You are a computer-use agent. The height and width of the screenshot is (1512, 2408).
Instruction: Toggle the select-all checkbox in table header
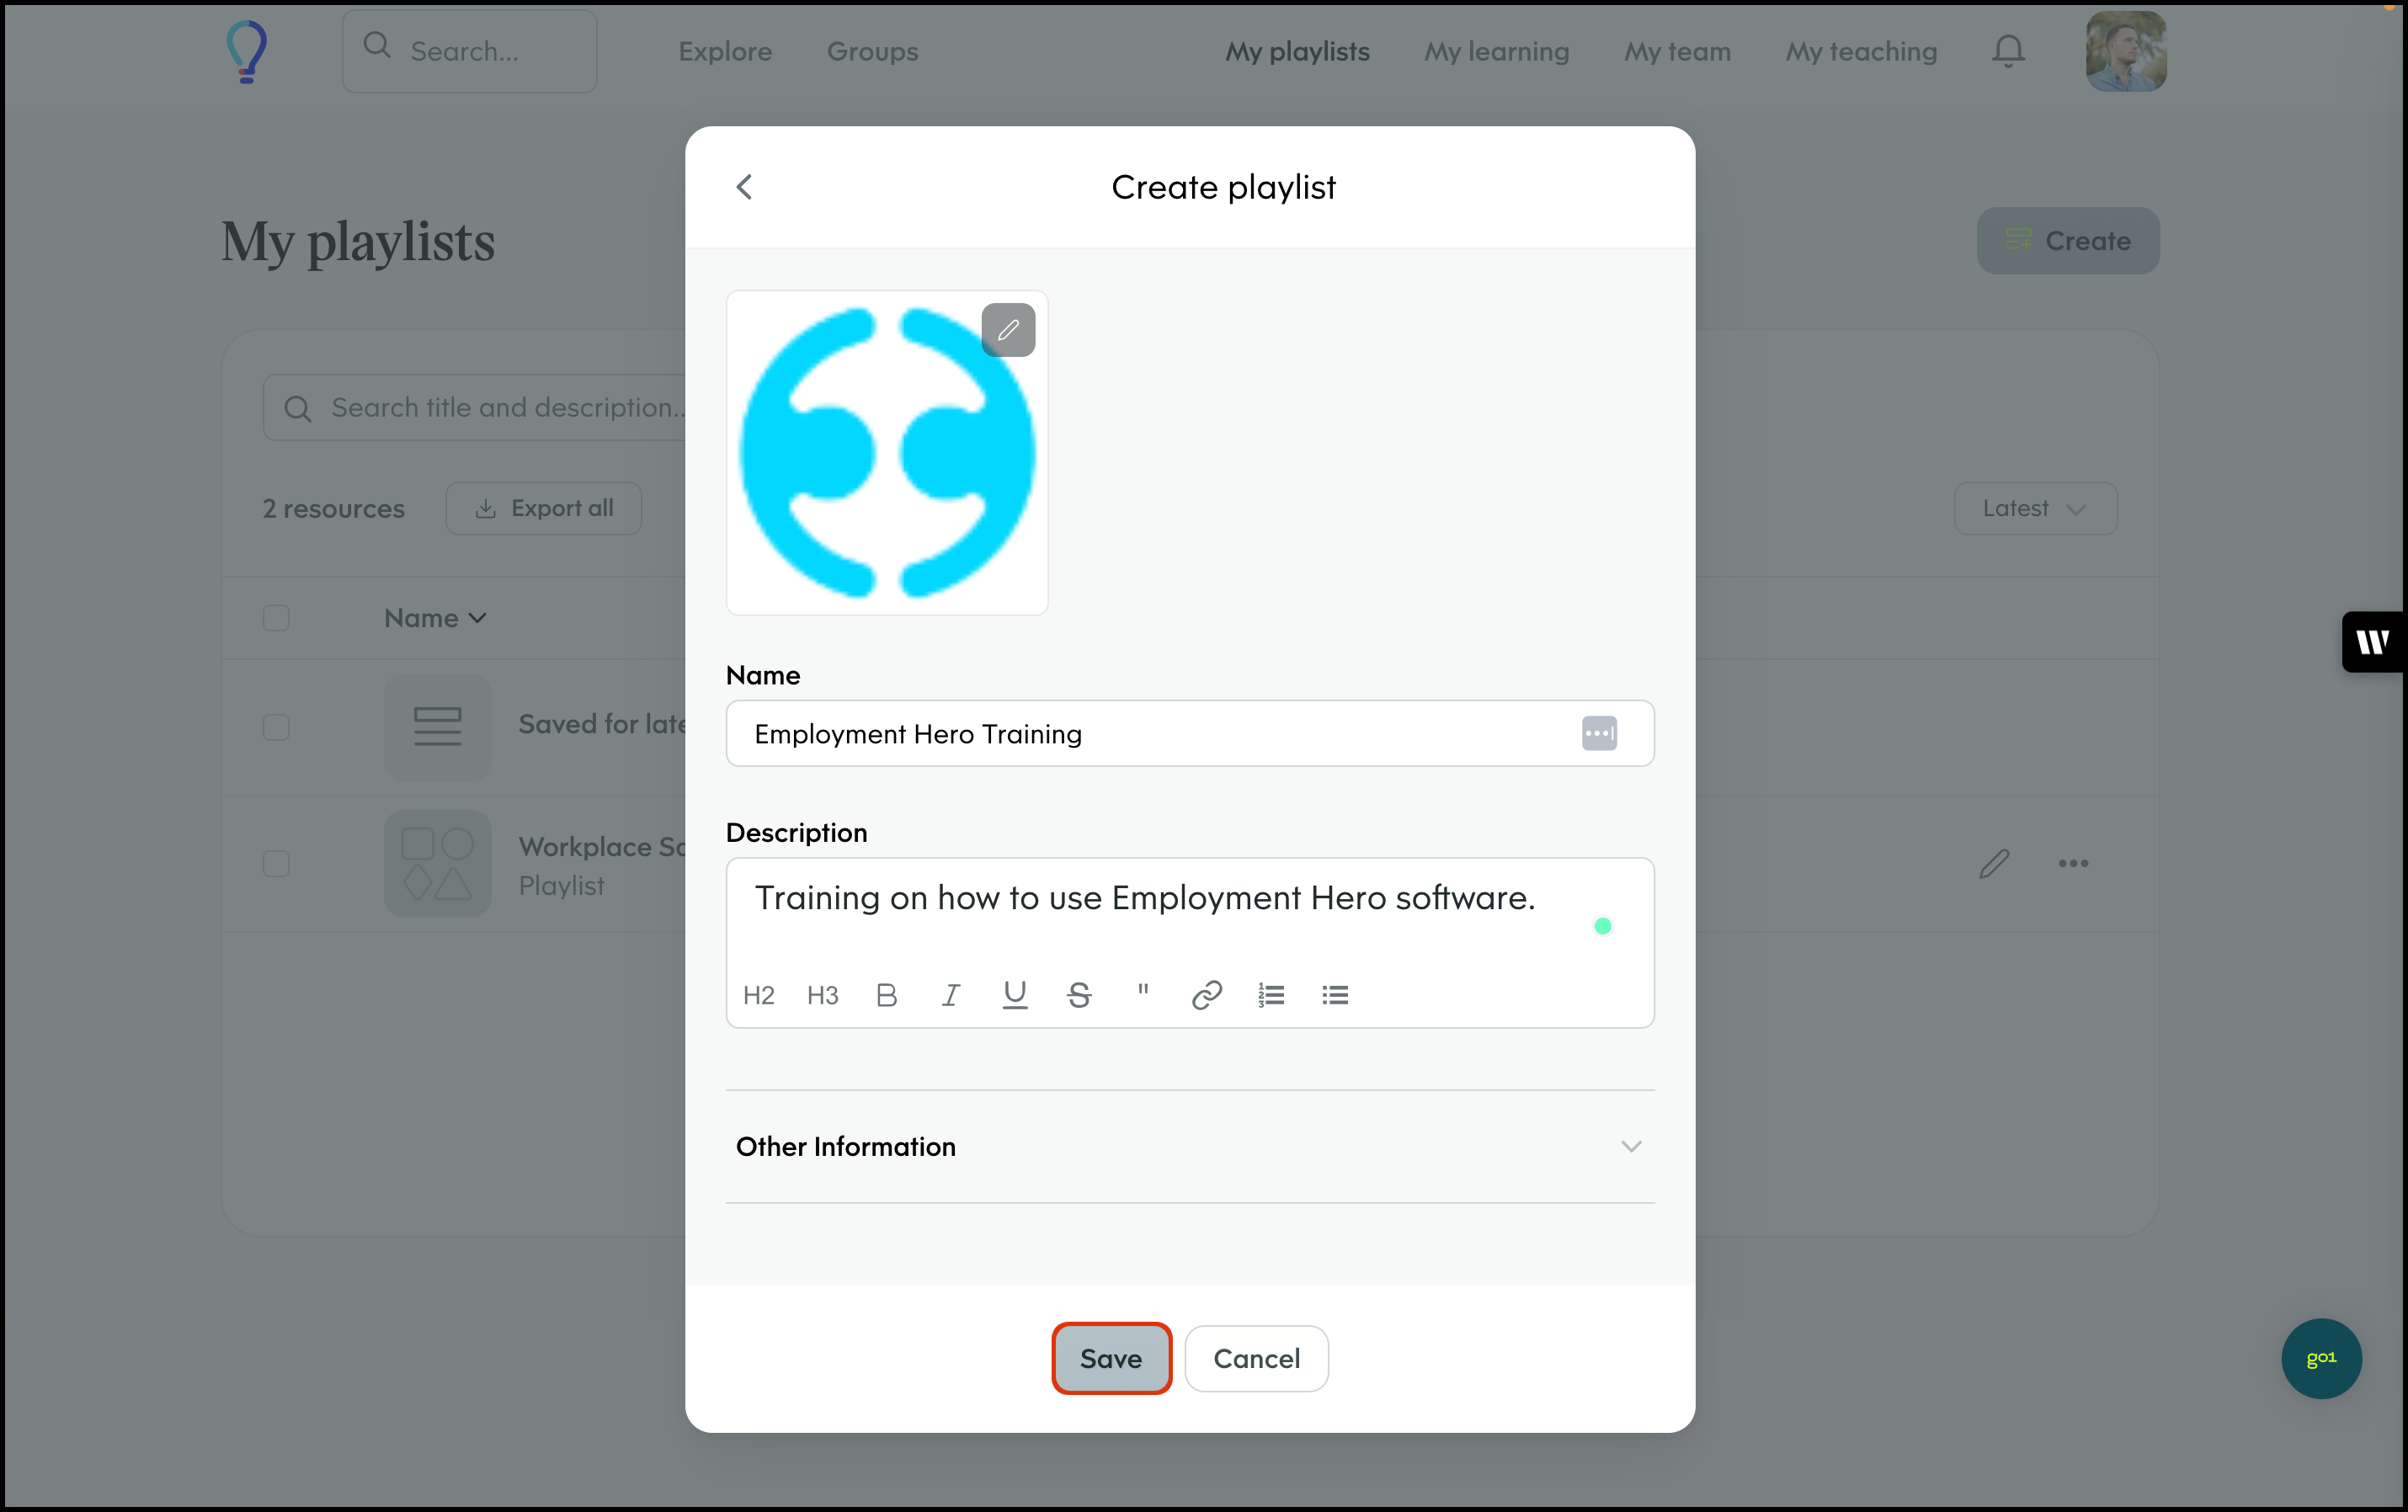pyautogui.click(x=276, y=618)
